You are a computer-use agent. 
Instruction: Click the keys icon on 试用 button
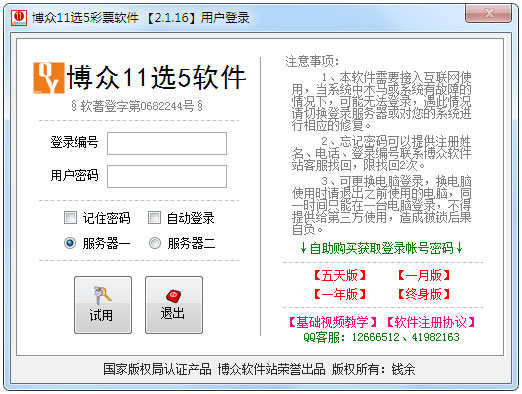(102, 295)
